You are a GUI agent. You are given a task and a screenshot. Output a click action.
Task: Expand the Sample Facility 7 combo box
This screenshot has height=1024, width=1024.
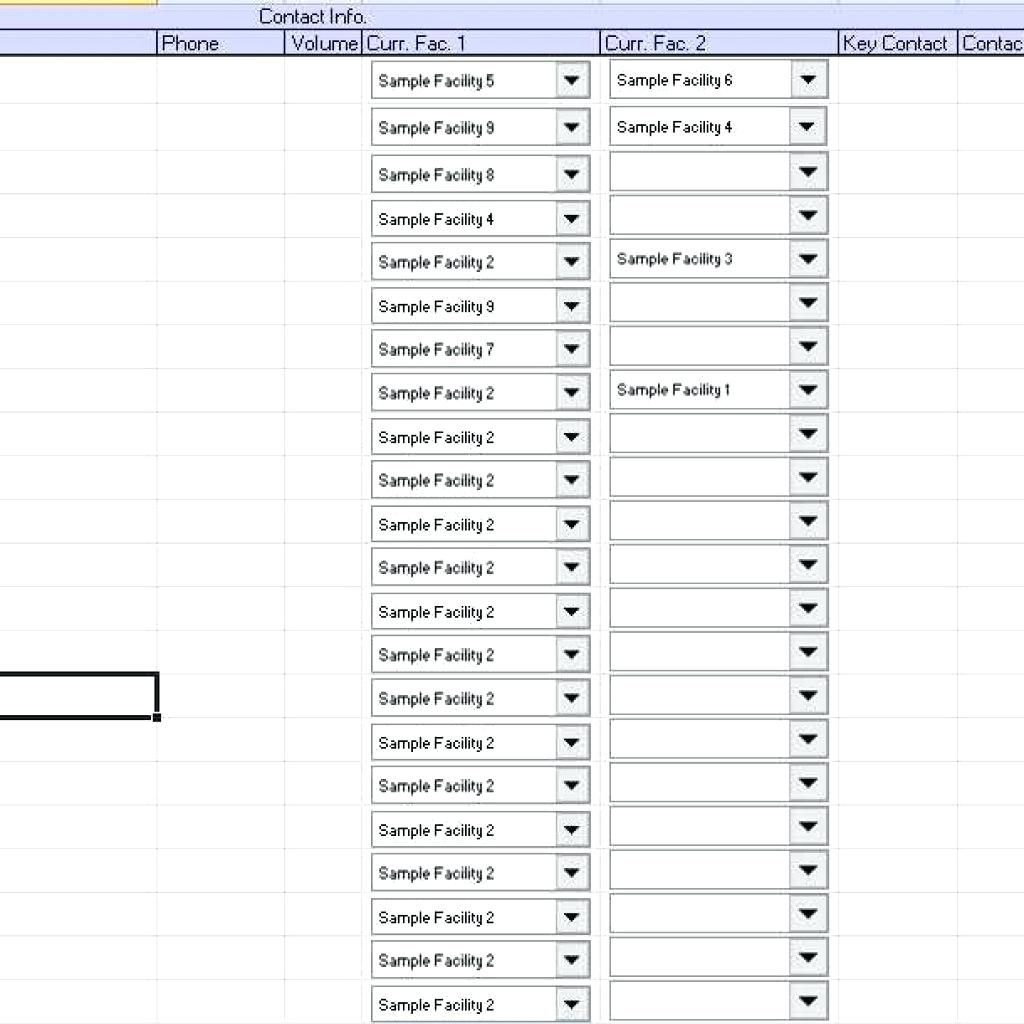[x=572, y=349]
